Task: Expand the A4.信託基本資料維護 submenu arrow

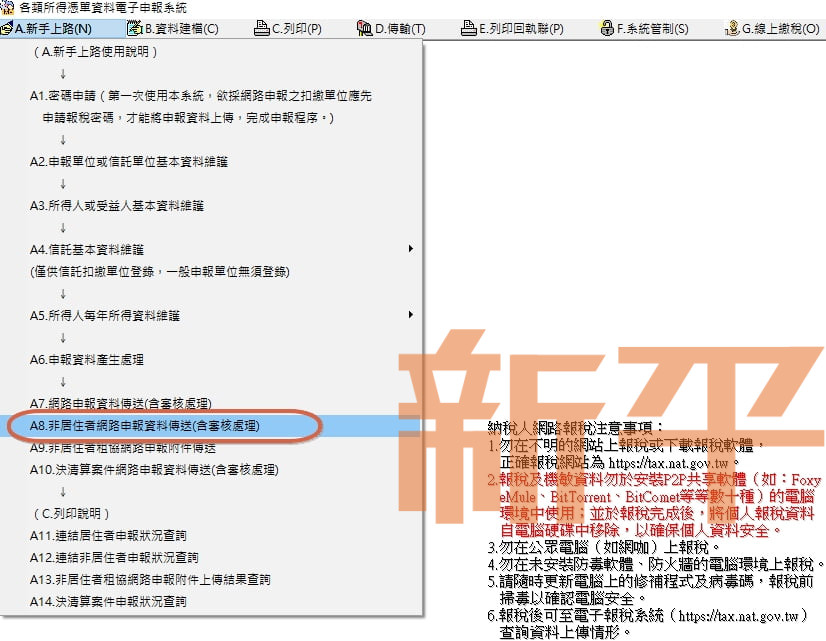Action: (x=411, y=249)
